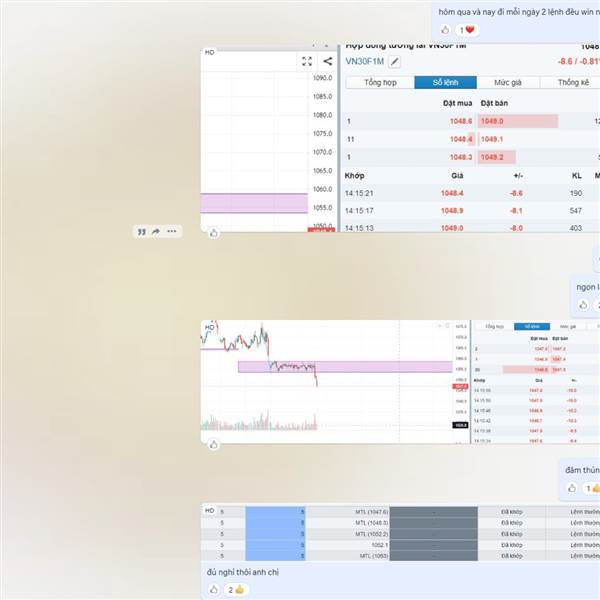Viewport: 600px width, 600px height.
Task: Click bid price 1048.6 in Đặt mua
Action: (x=461, y=121)
